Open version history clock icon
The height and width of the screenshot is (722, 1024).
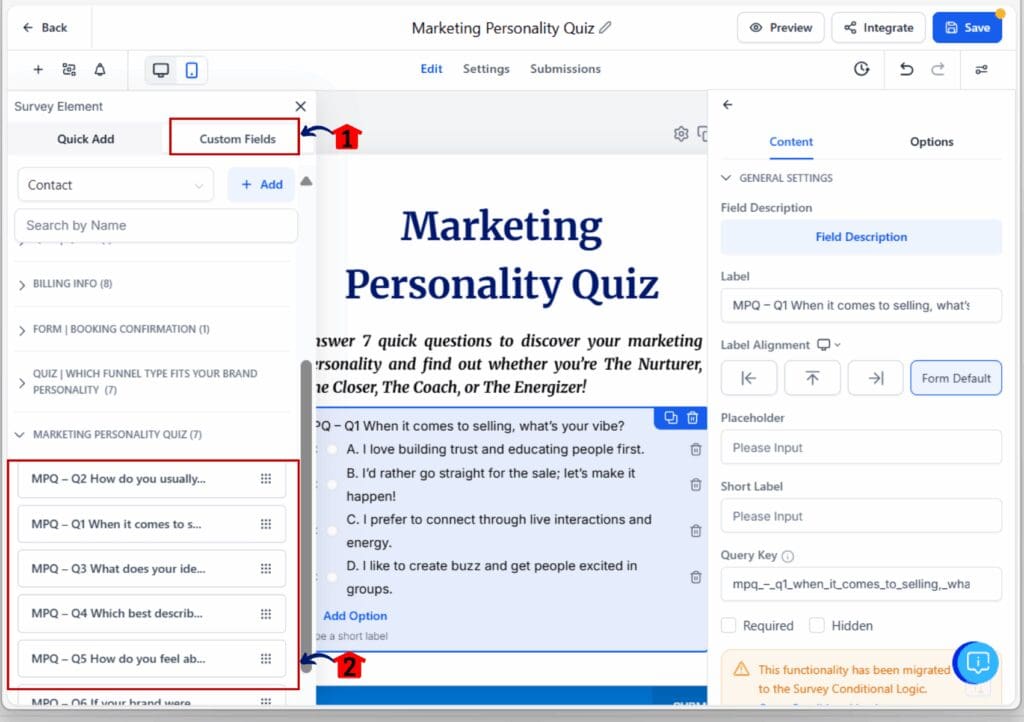[x=861, y=69]
